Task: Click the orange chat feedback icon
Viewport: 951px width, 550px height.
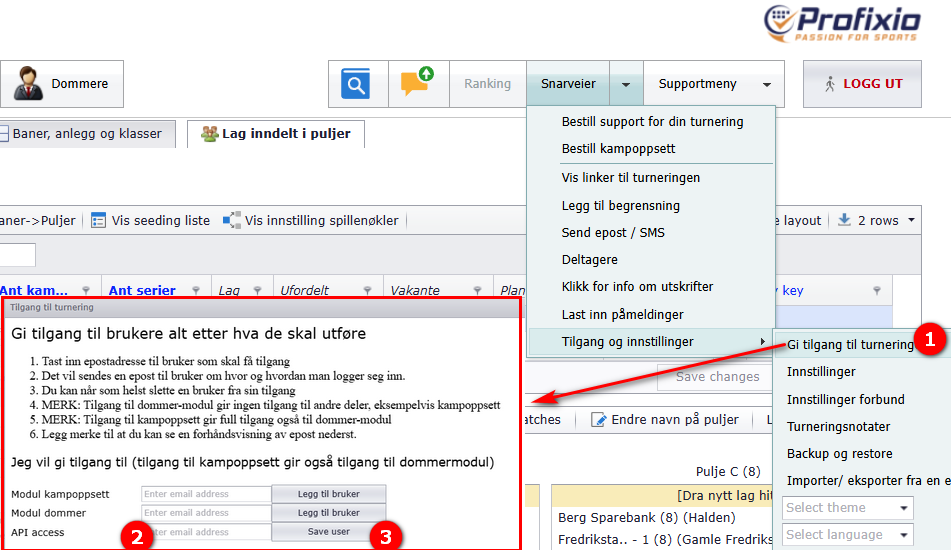Action: tap(417, 82)
